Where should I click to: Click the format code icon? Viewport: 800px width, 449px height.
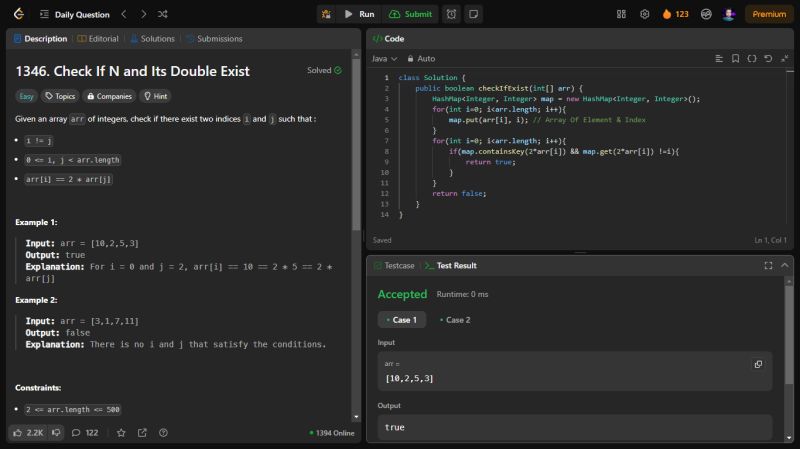(x=719, y=59)
